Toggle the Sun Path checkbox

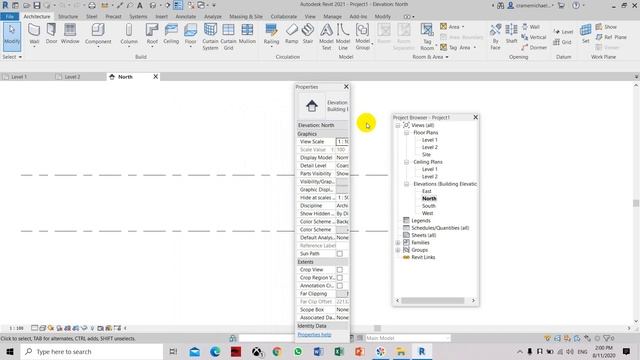tap(340, 254)
